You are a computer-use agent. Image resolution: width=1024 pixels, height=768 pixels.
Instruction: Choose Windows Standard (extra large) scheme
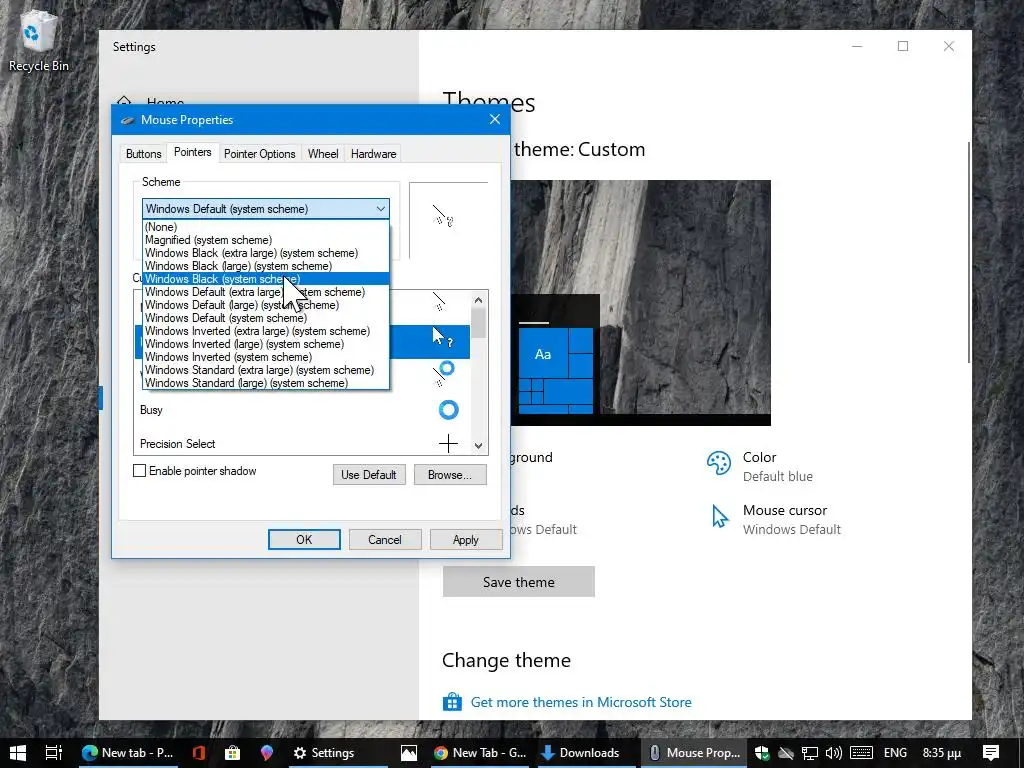266,370
